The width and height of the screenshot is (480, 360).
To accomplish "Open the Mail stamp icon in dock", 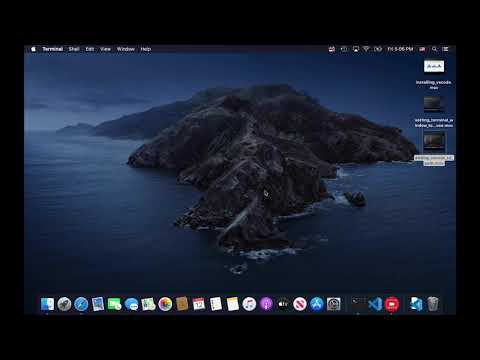I will click(98, 304).
